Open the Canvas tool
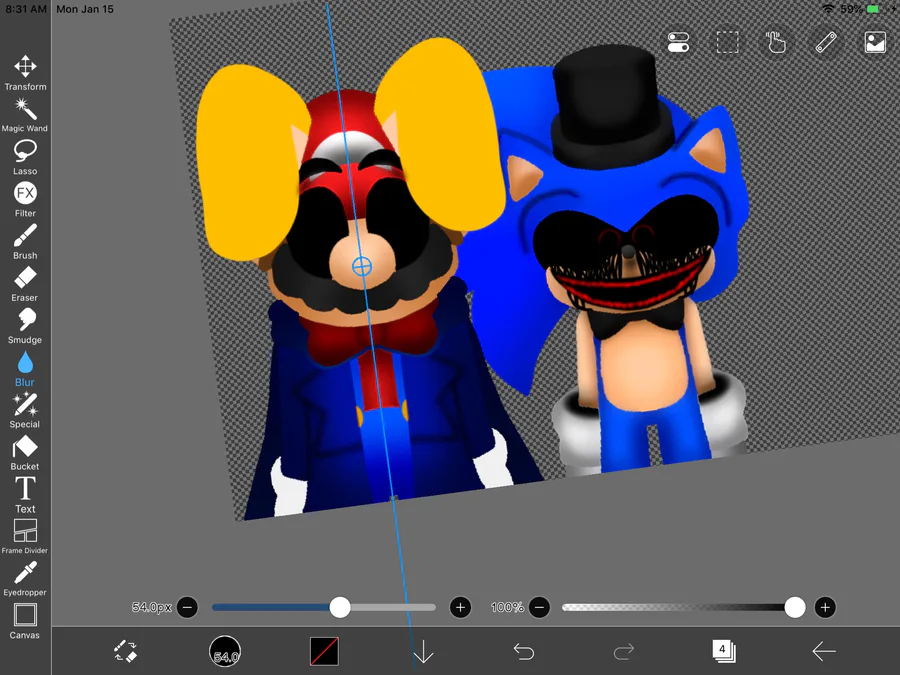 pyautogui.click(x=25, y=621)
